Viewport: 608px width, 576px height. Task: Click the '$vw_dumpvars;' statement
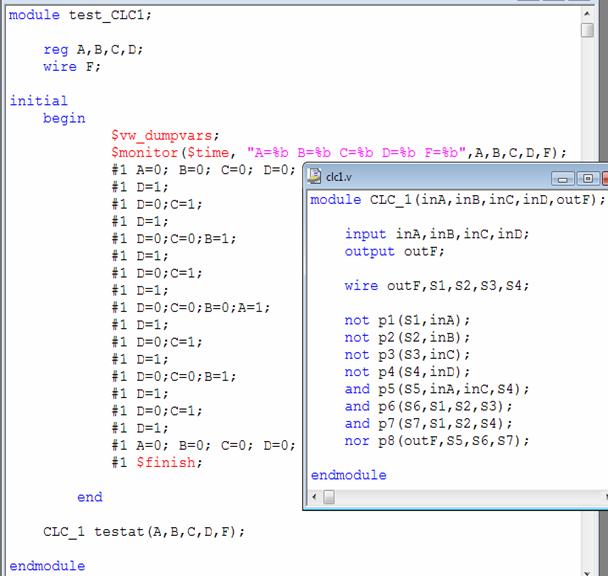pos(164,135)
